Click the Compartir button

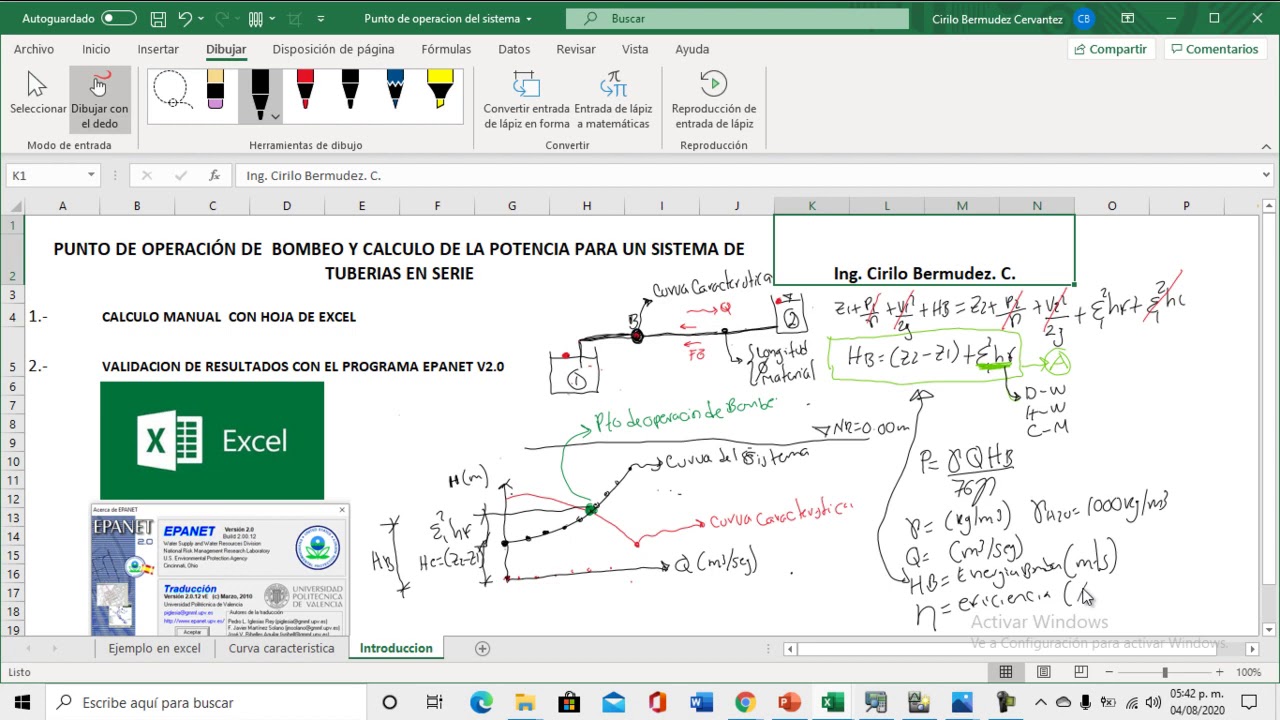point(1111,49)
